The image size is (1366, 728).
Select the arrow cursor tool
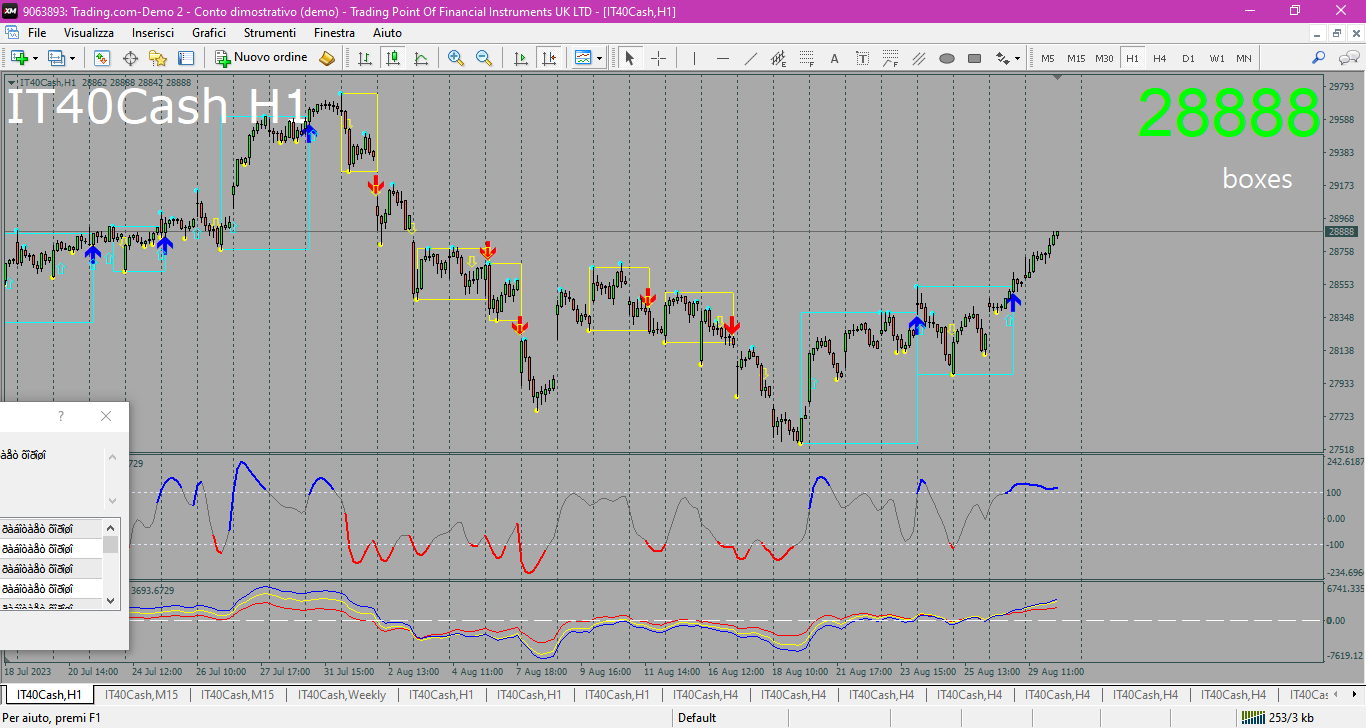click(x=630, y=58)
